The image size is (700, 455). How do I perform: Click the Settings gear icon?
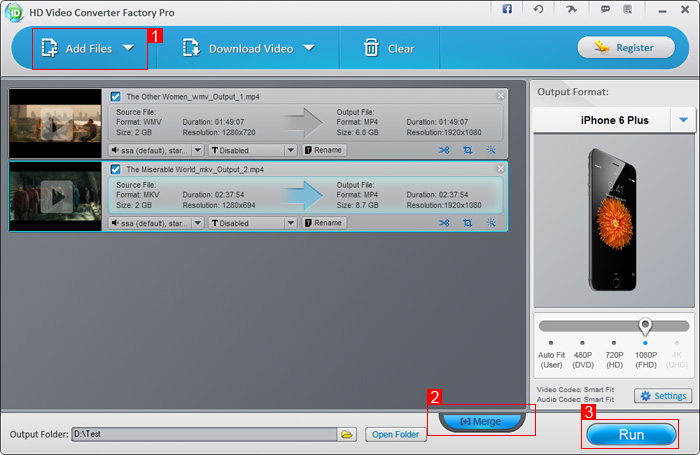646,396
